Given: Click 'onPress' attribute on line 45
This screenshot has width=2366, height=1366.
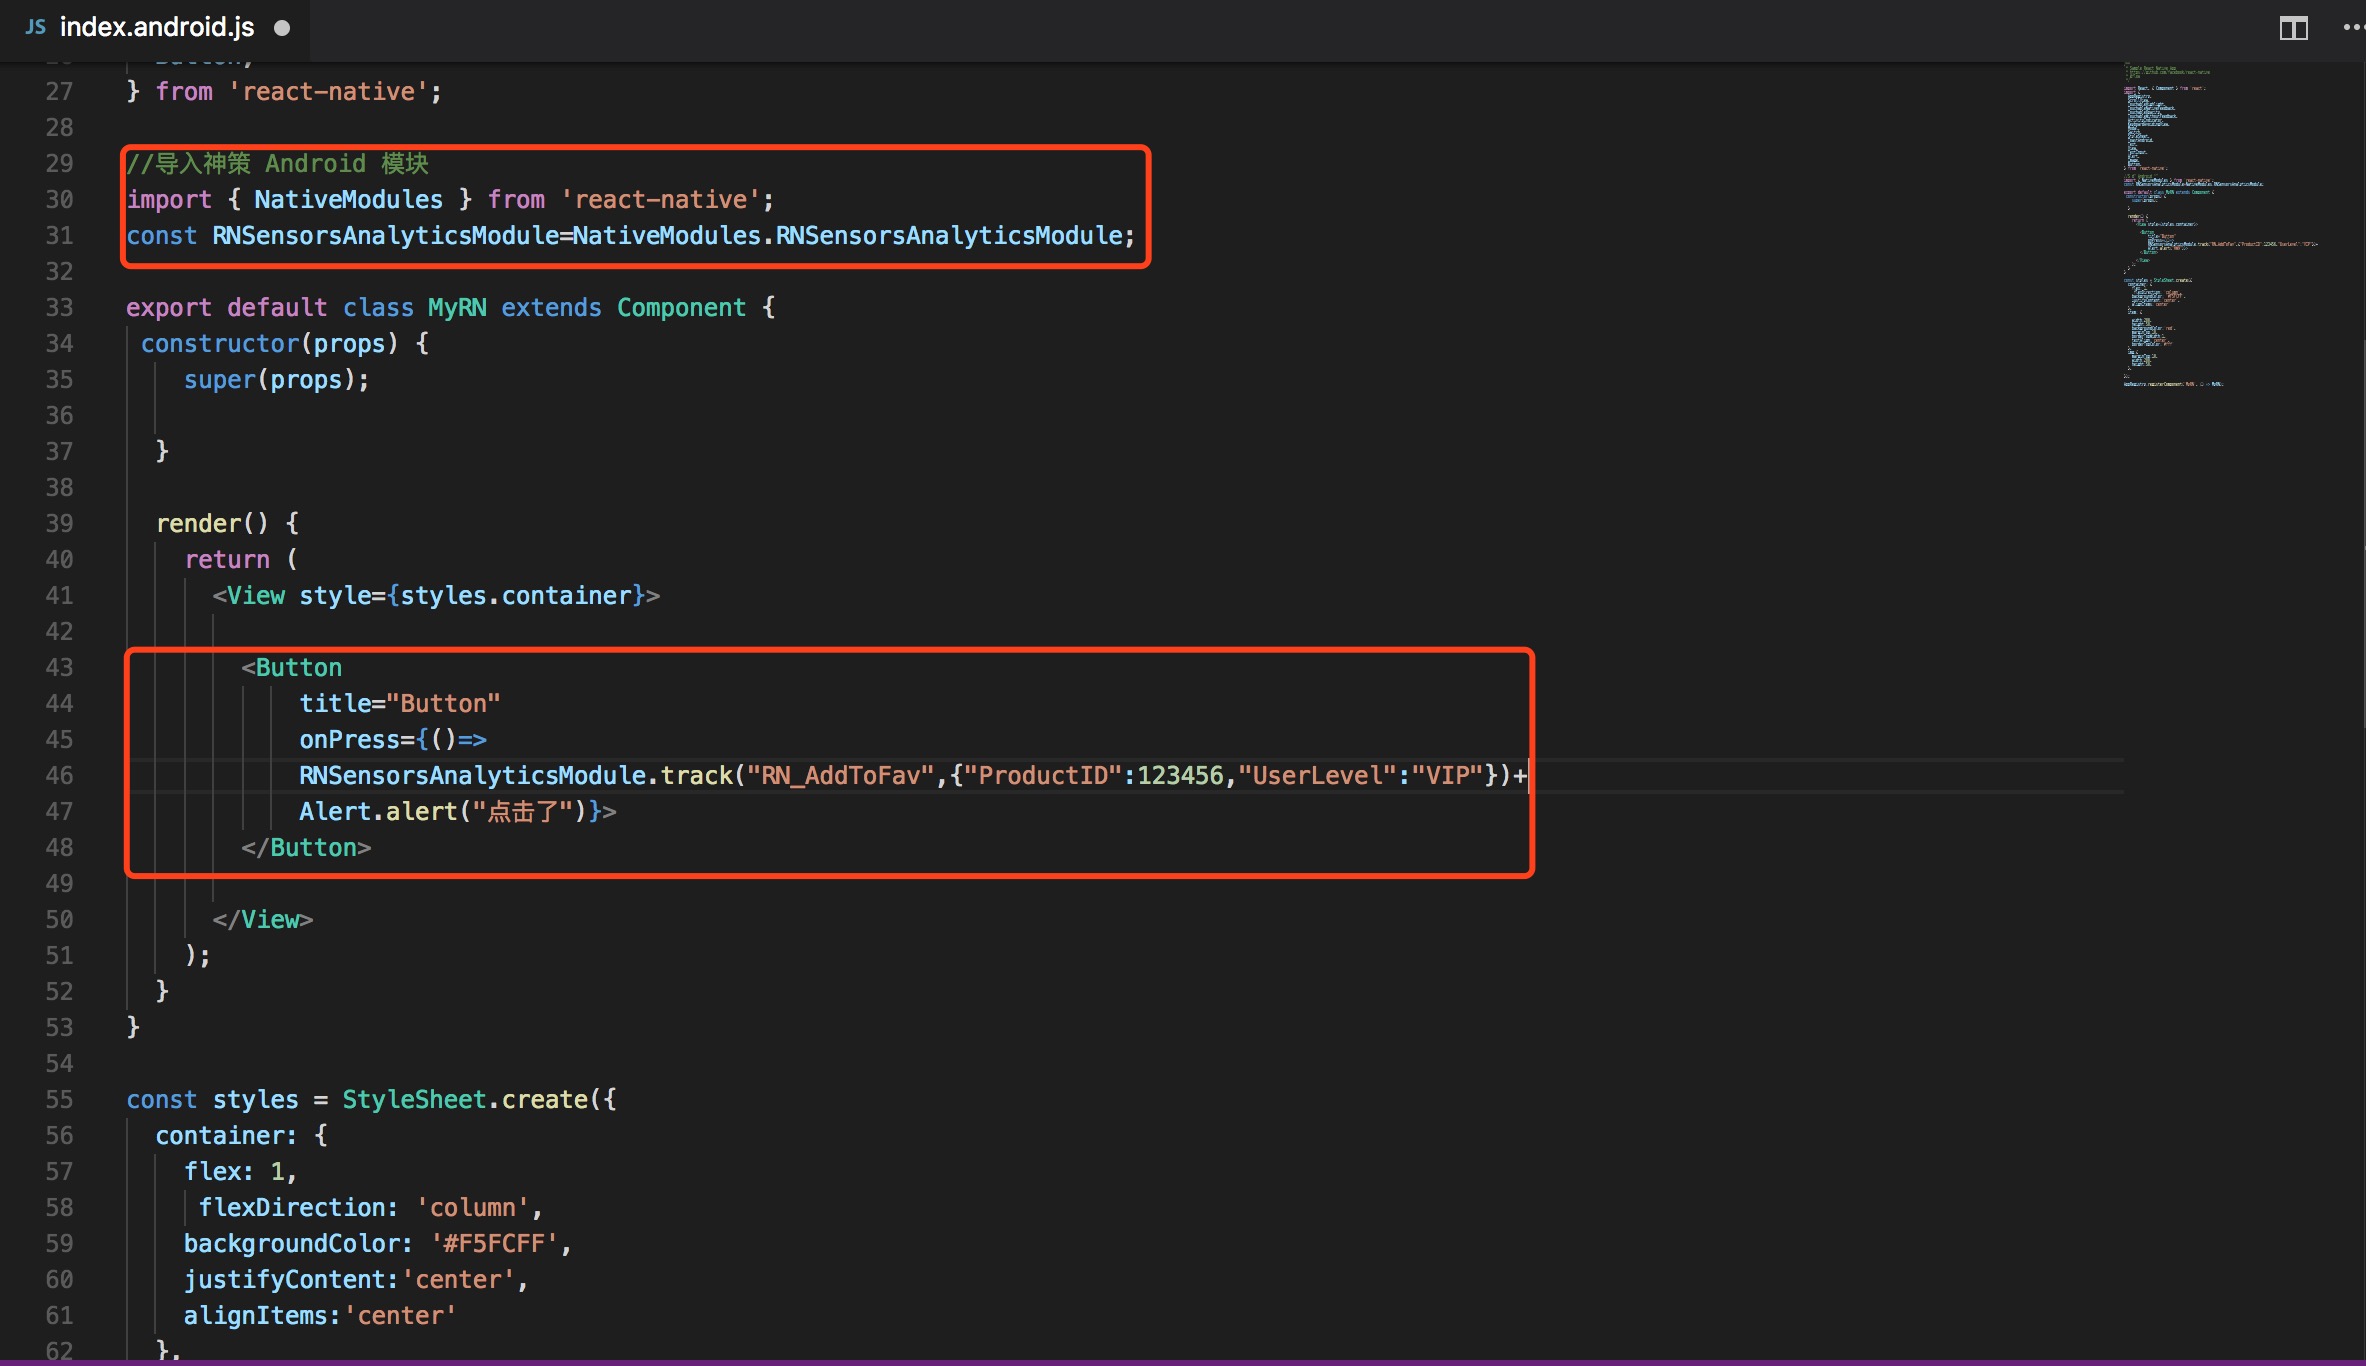Looking at the screenshot, I should [349, 739].
